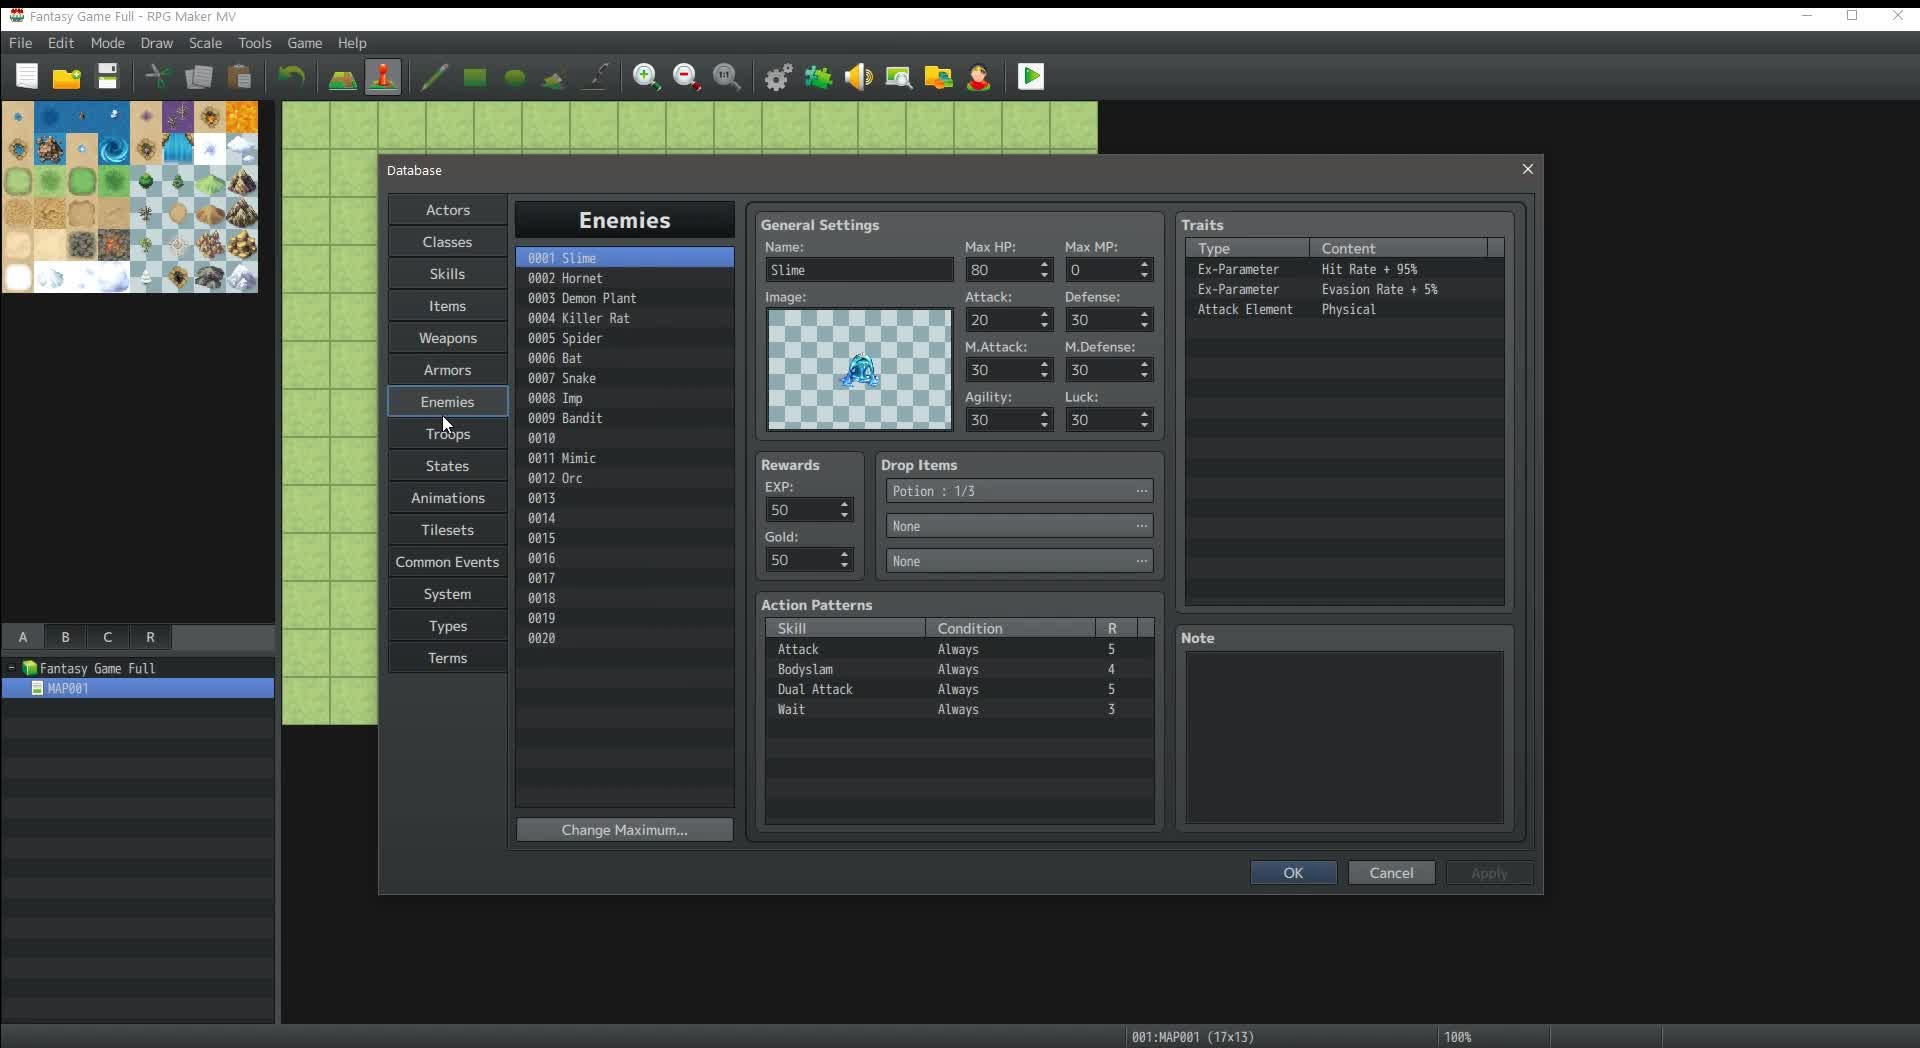
Task: Click the Slime enemy image preview
Action: 859,369
